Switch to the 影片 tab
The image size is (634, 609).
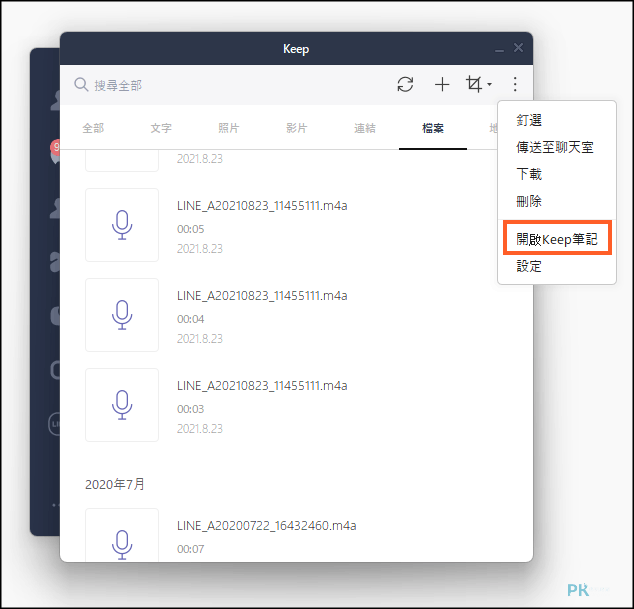297,128
